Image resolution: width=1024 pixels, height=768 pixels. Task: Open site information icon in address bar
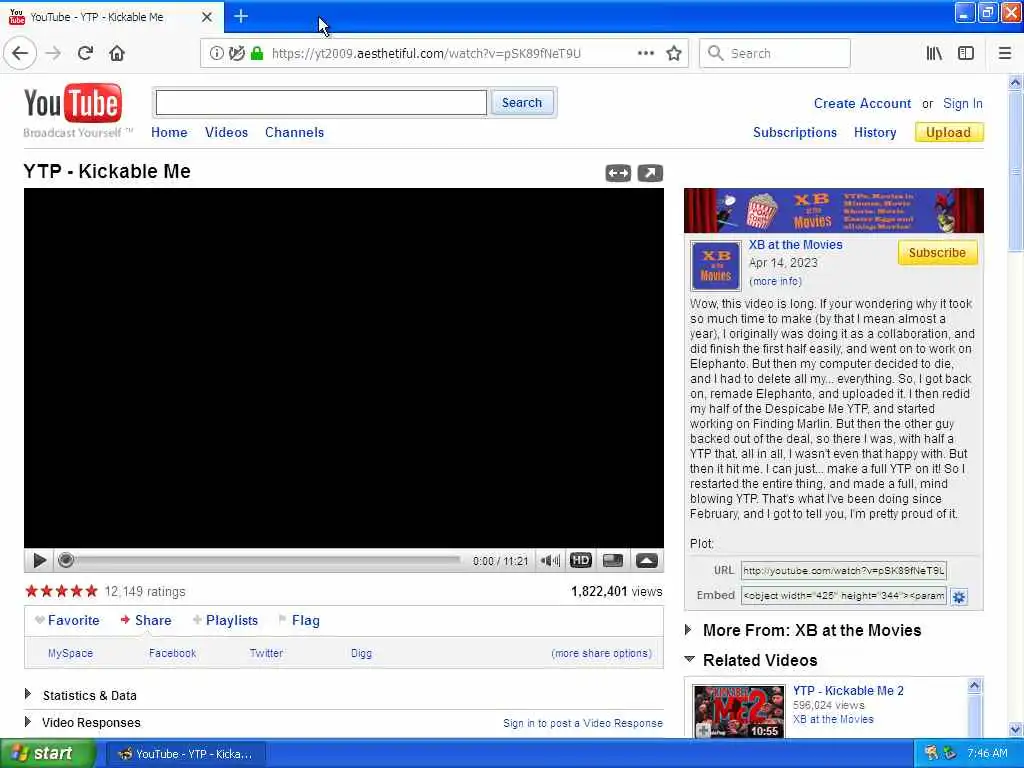(216, 54)
